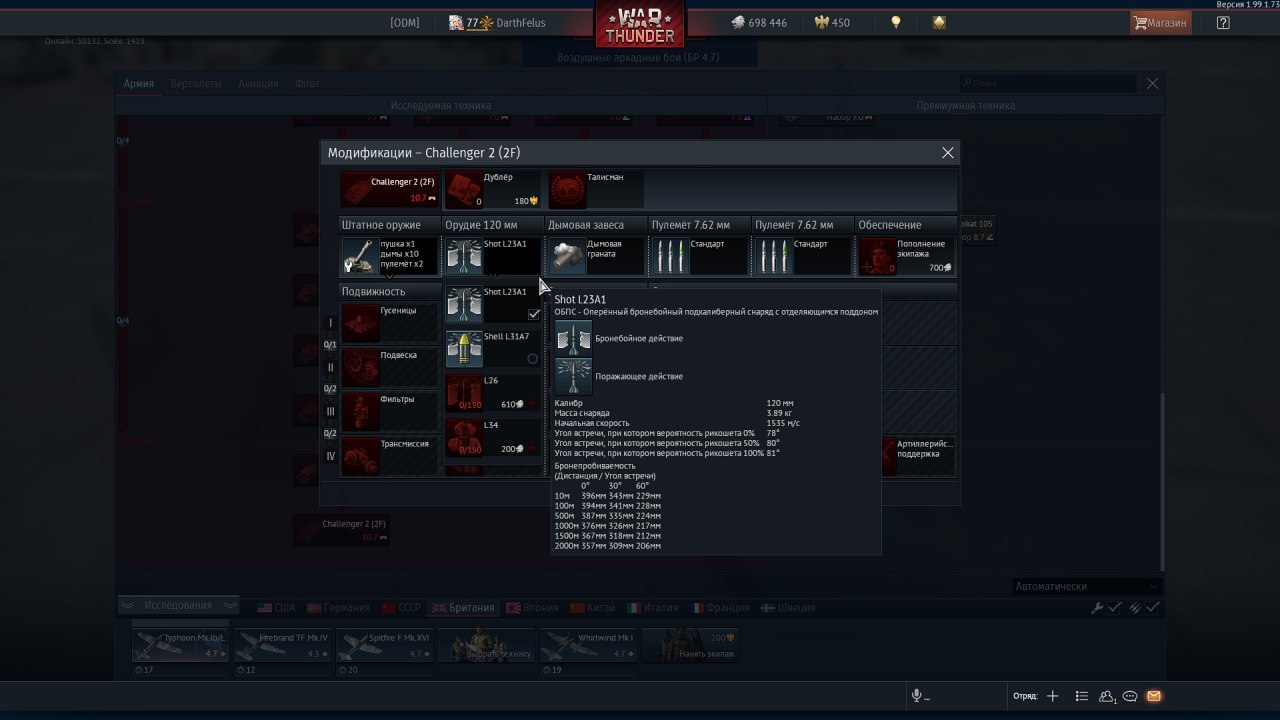
Task: Click the Пополнение экипажа crew replenishment item
Action: (x=906, y=256)
